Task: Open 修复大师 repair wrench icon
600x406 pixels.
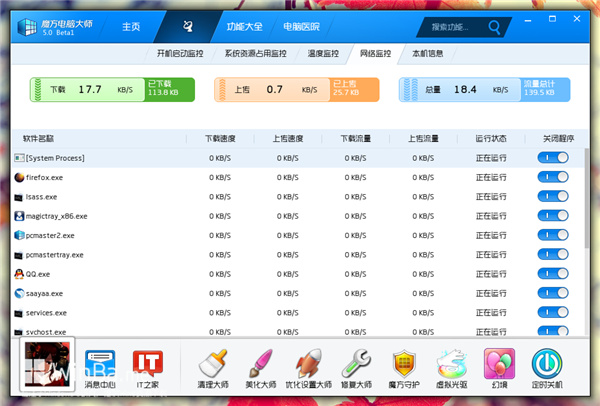Action: click(357, 366)
